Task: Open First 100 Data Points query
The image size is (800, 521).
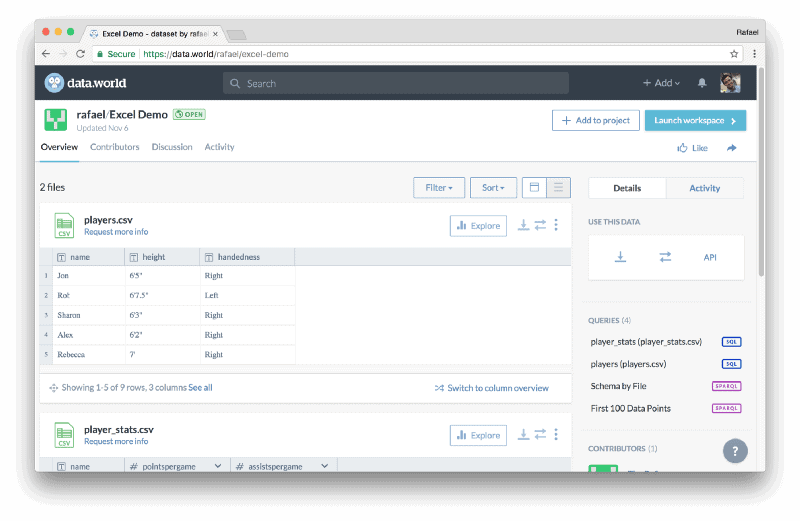Action: [x=631, y=408]
